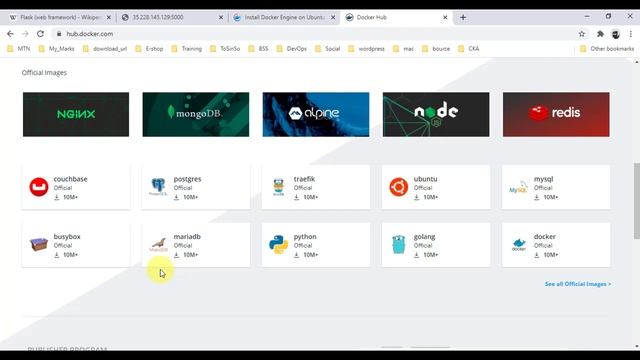Click the couchbase logo icon
The width and height of the screenshot is (640, 360).
(x=39, y=187)
